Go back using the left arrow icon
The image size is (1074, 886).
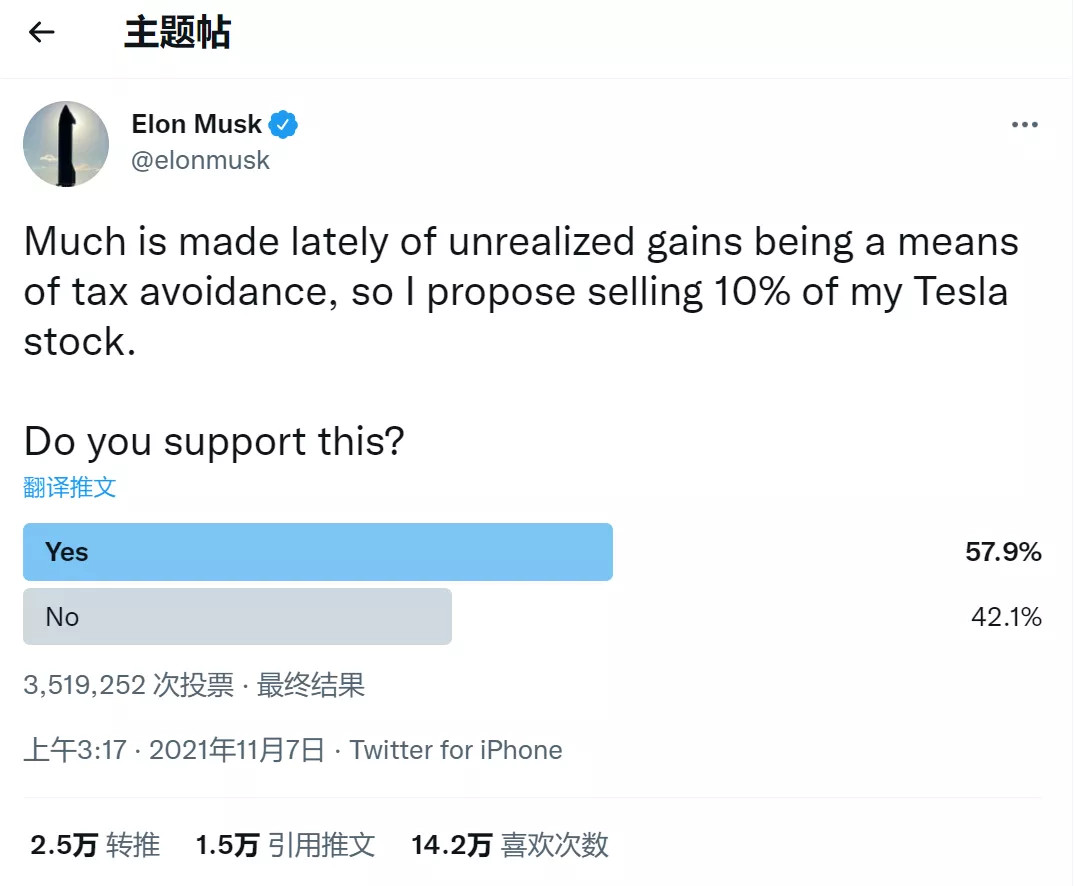[x=42, y=31]
